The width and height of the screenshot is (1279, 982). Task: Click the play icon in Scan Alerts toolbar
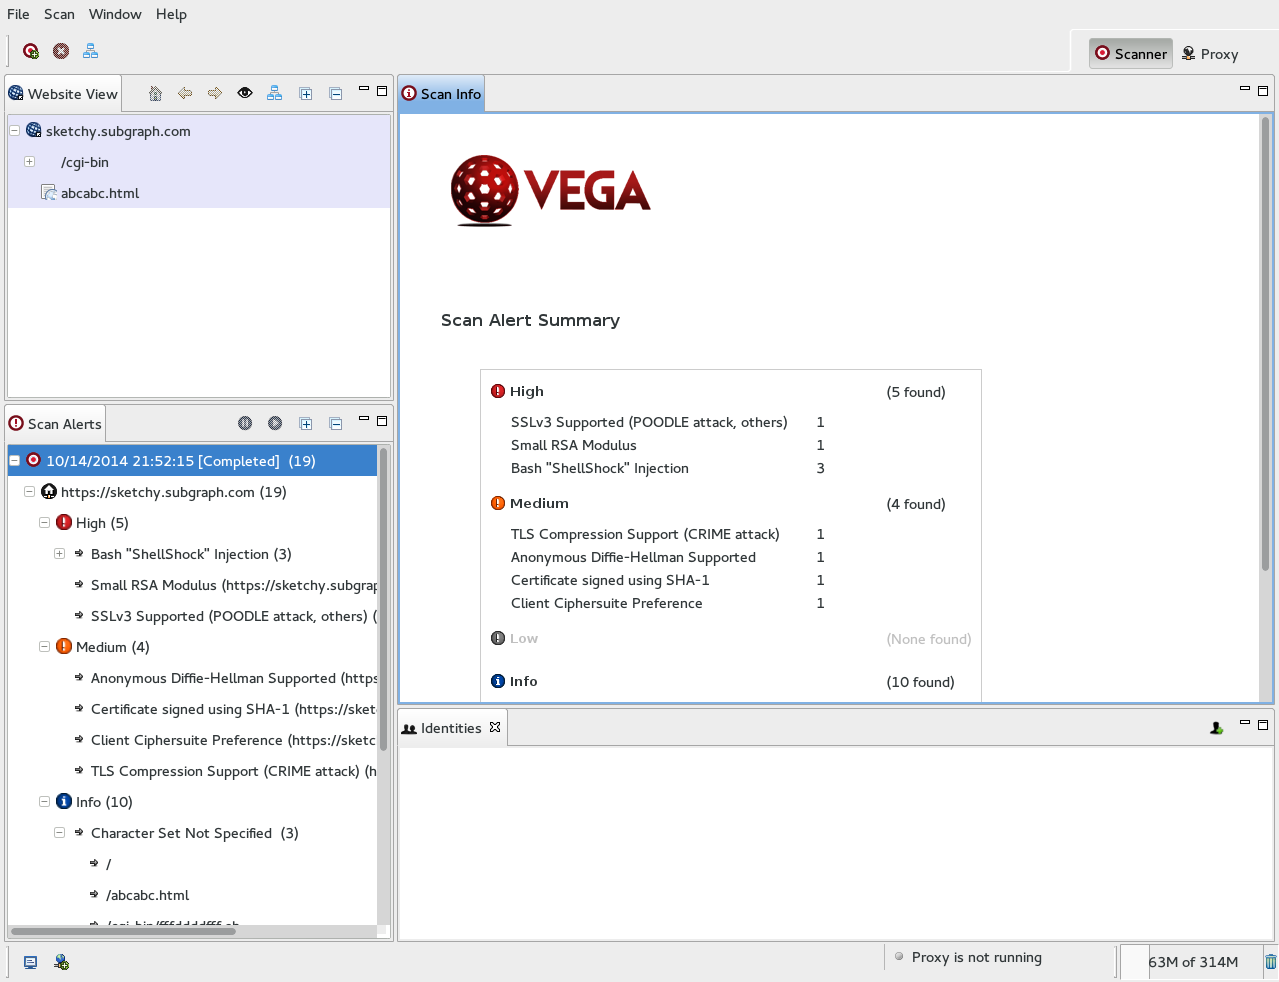[275, 423]
